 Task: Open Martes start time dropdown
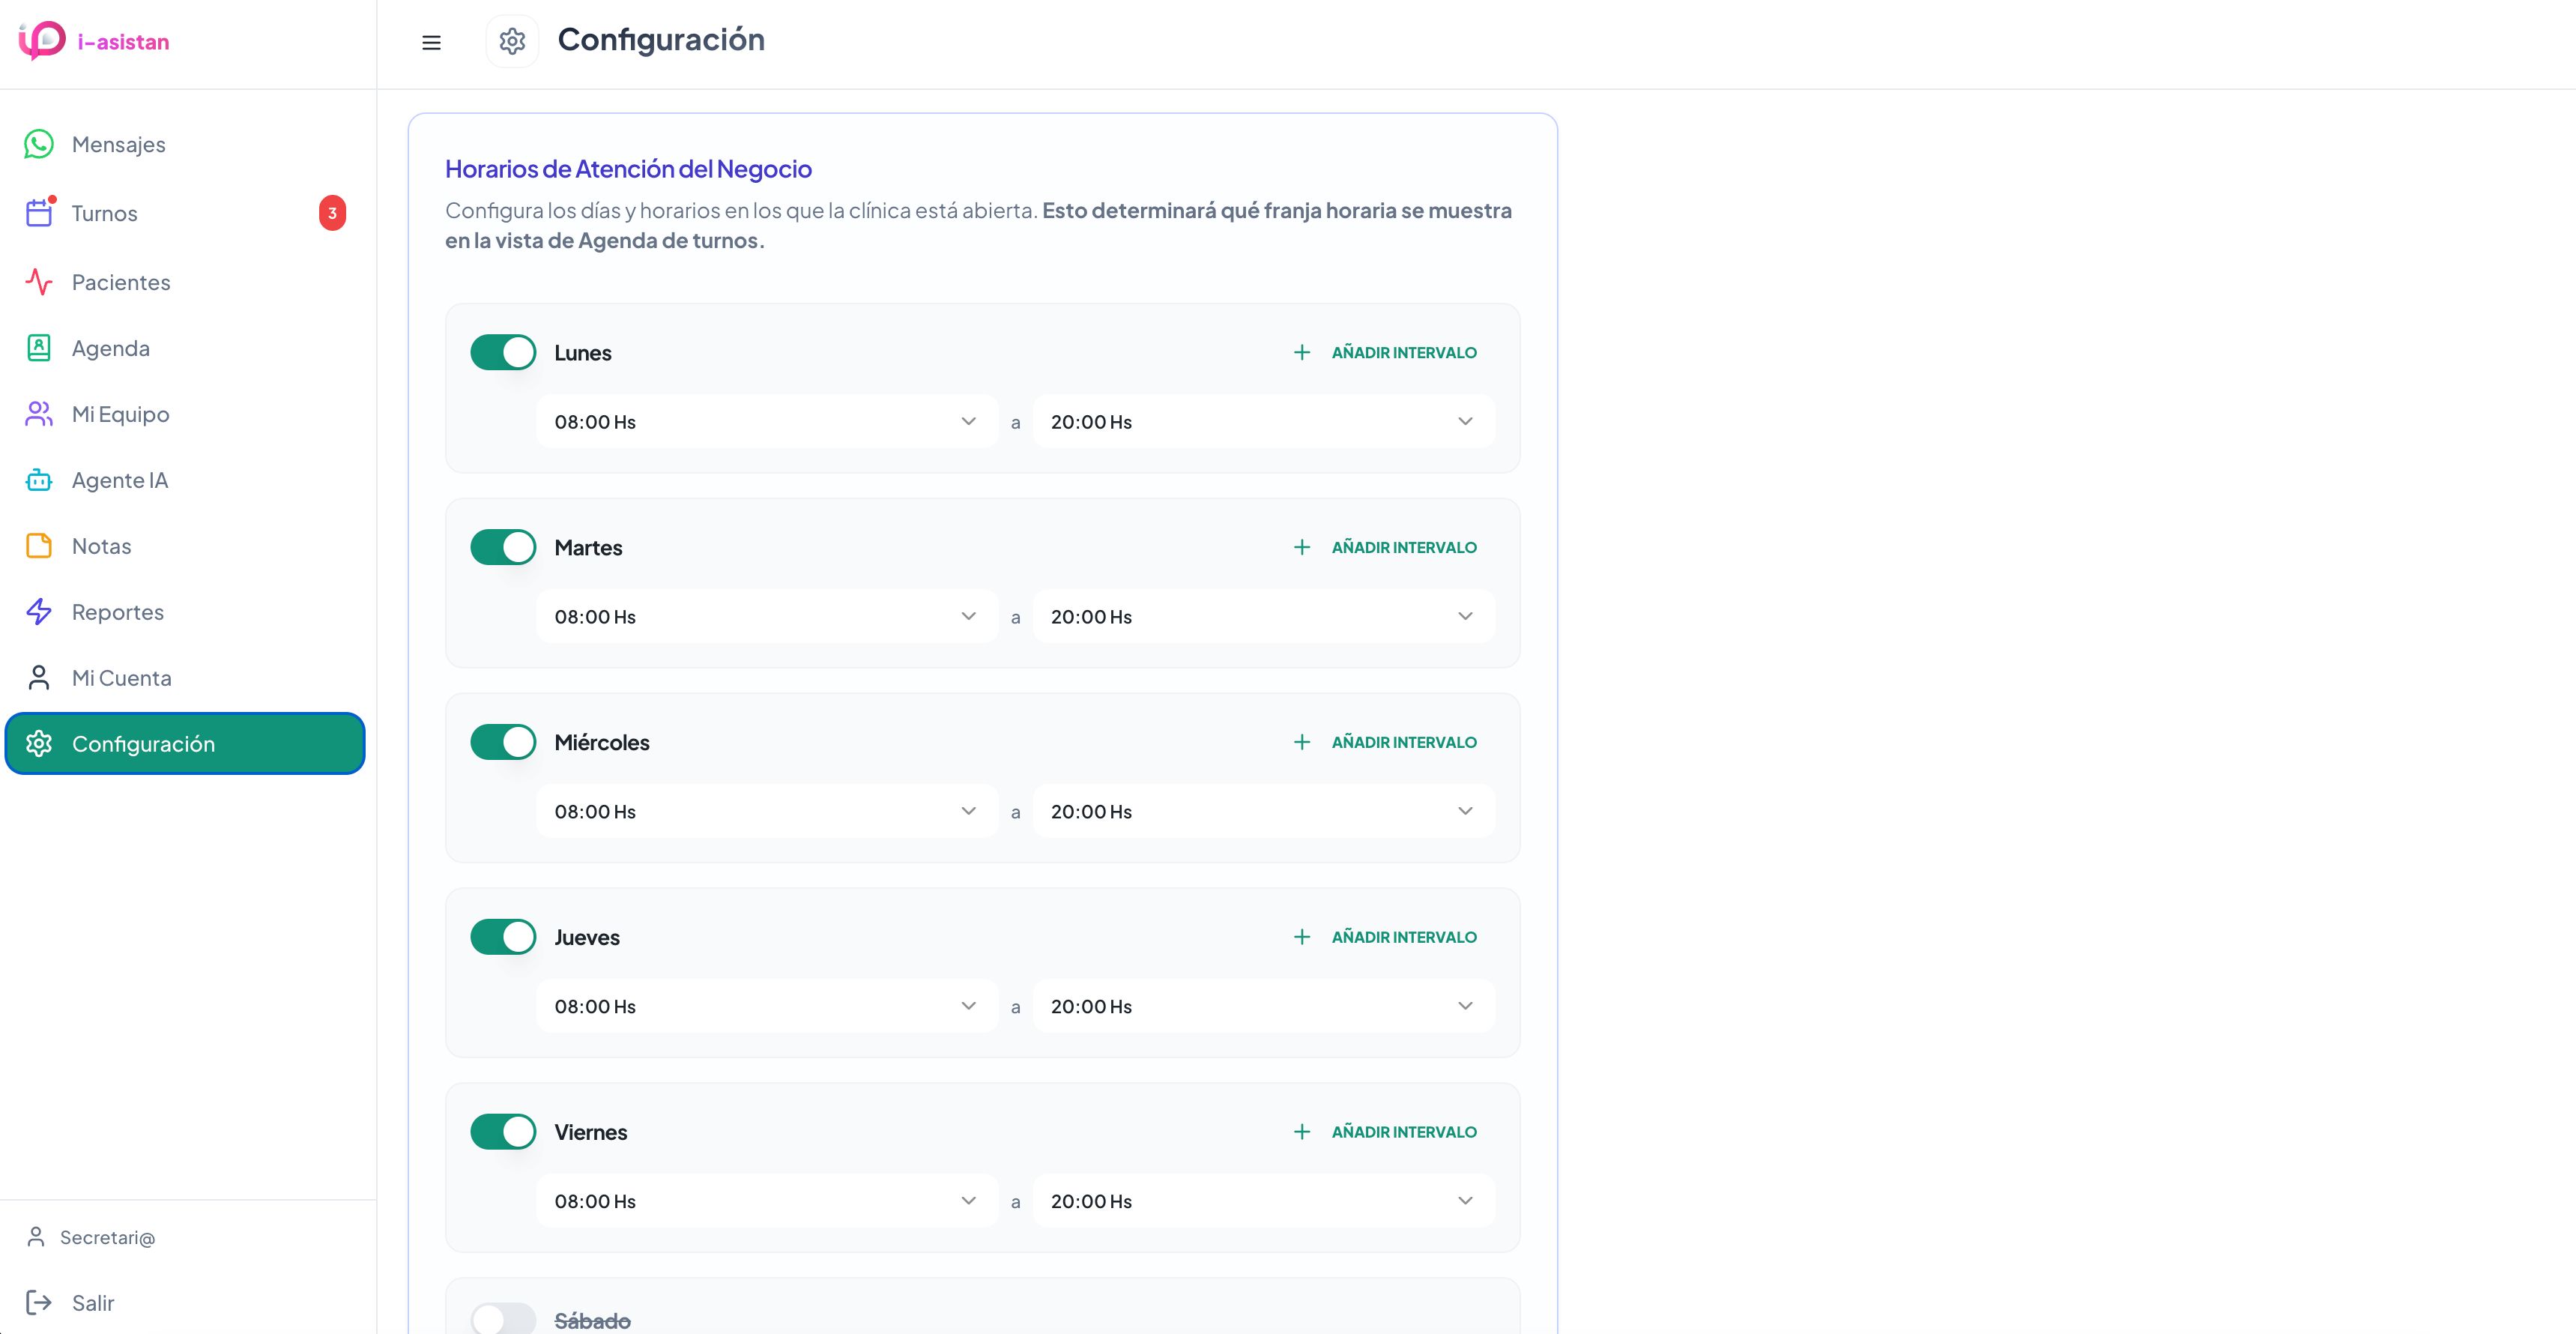pyautogui.click(x=767, y=616)
